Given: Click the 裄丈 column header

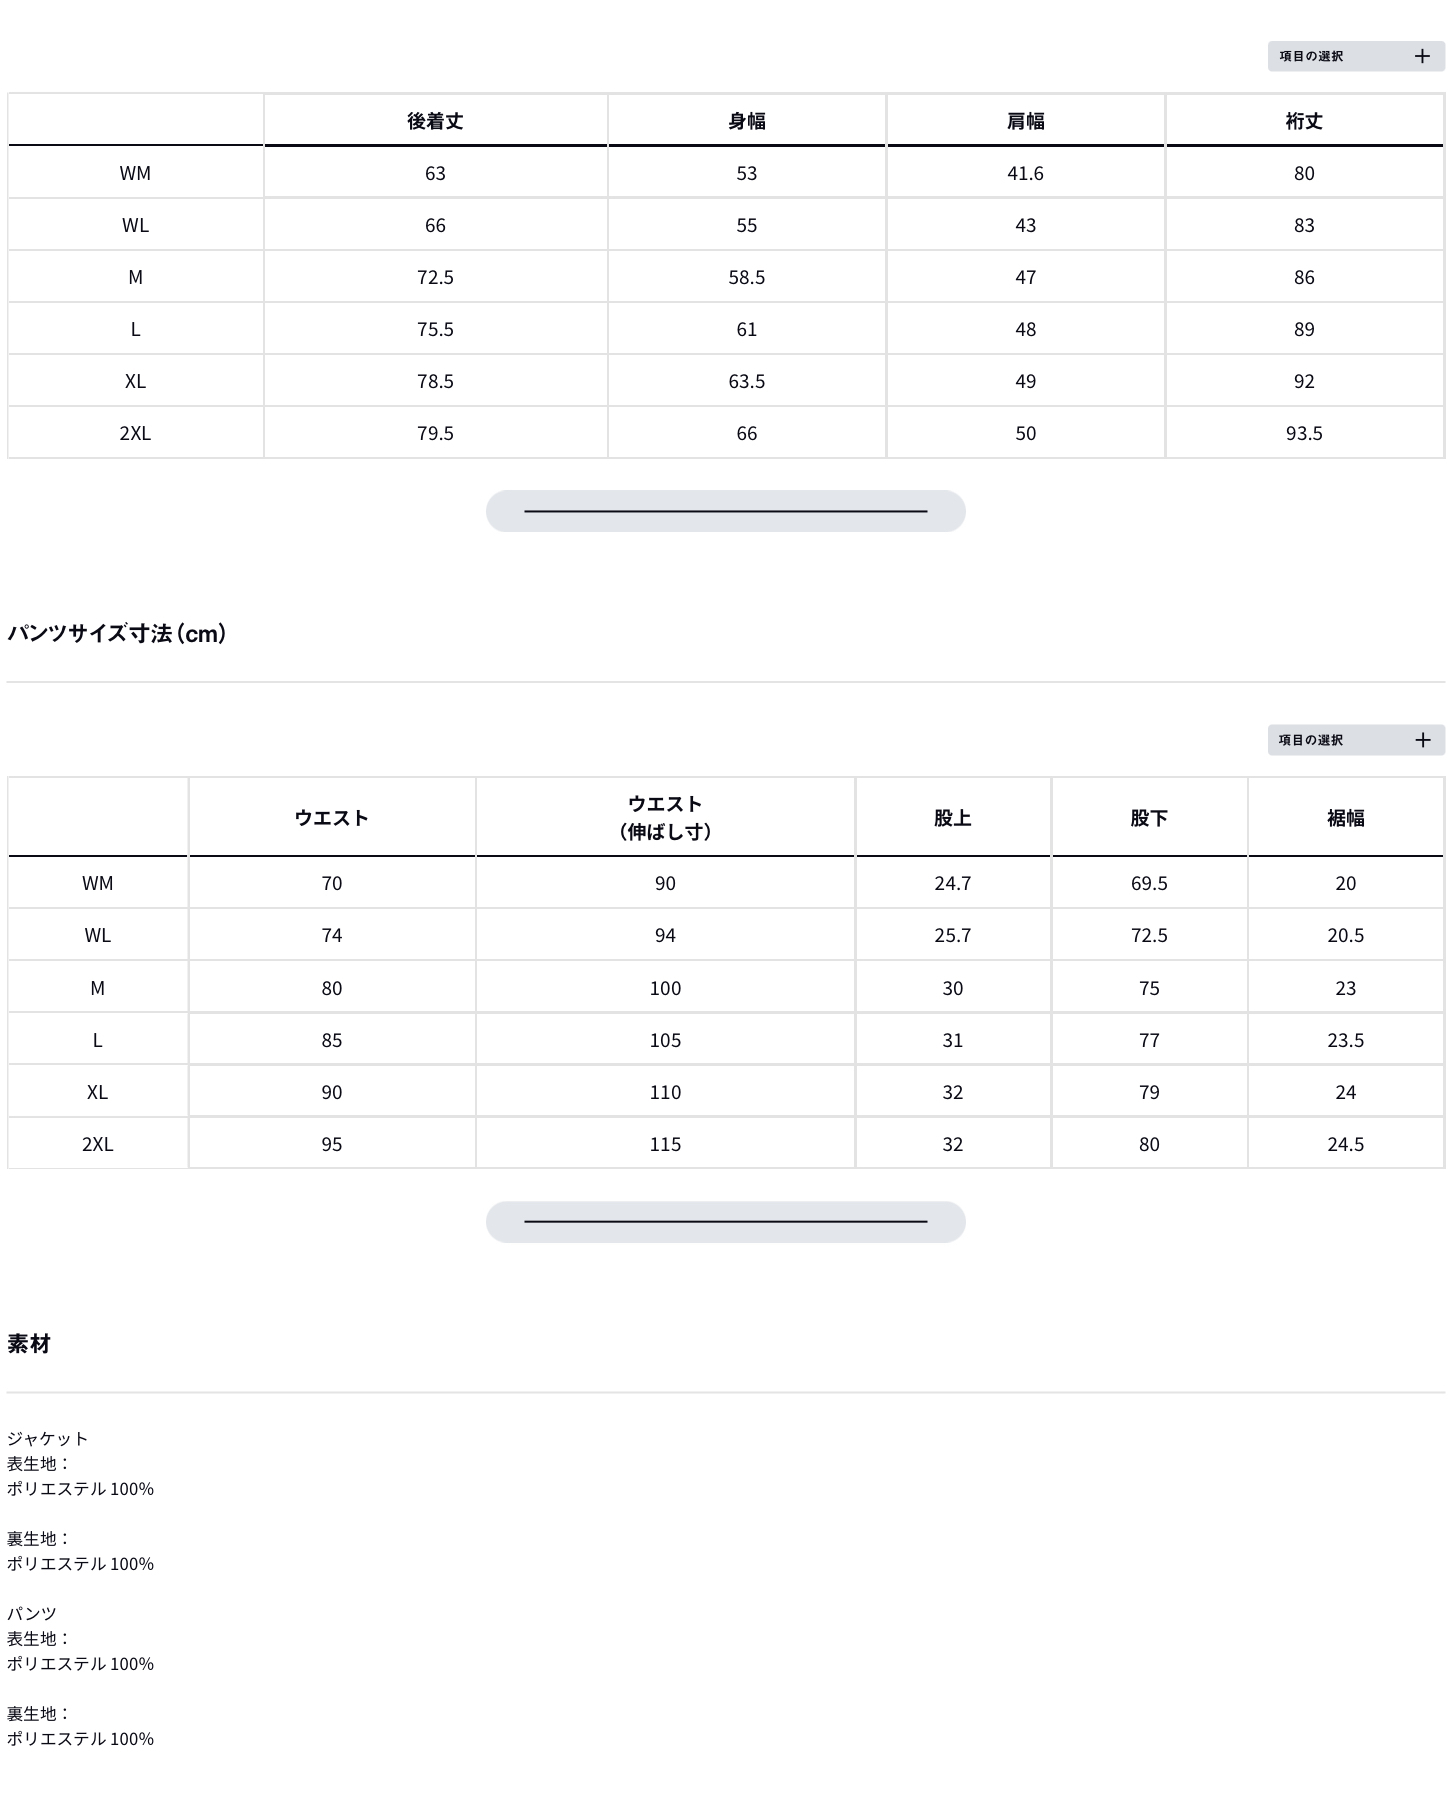Looking at the screenshot, I should coord(1304,121).
